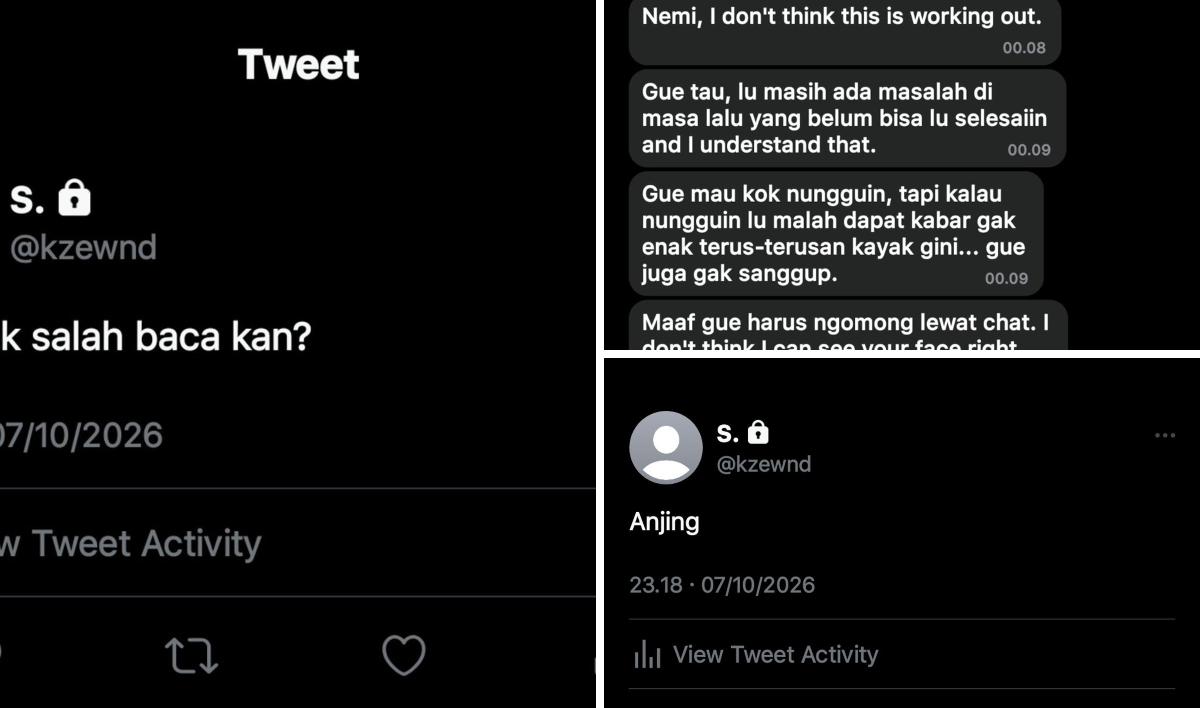
Task: Click the lock icon beside left s. name
Action: 75,199
